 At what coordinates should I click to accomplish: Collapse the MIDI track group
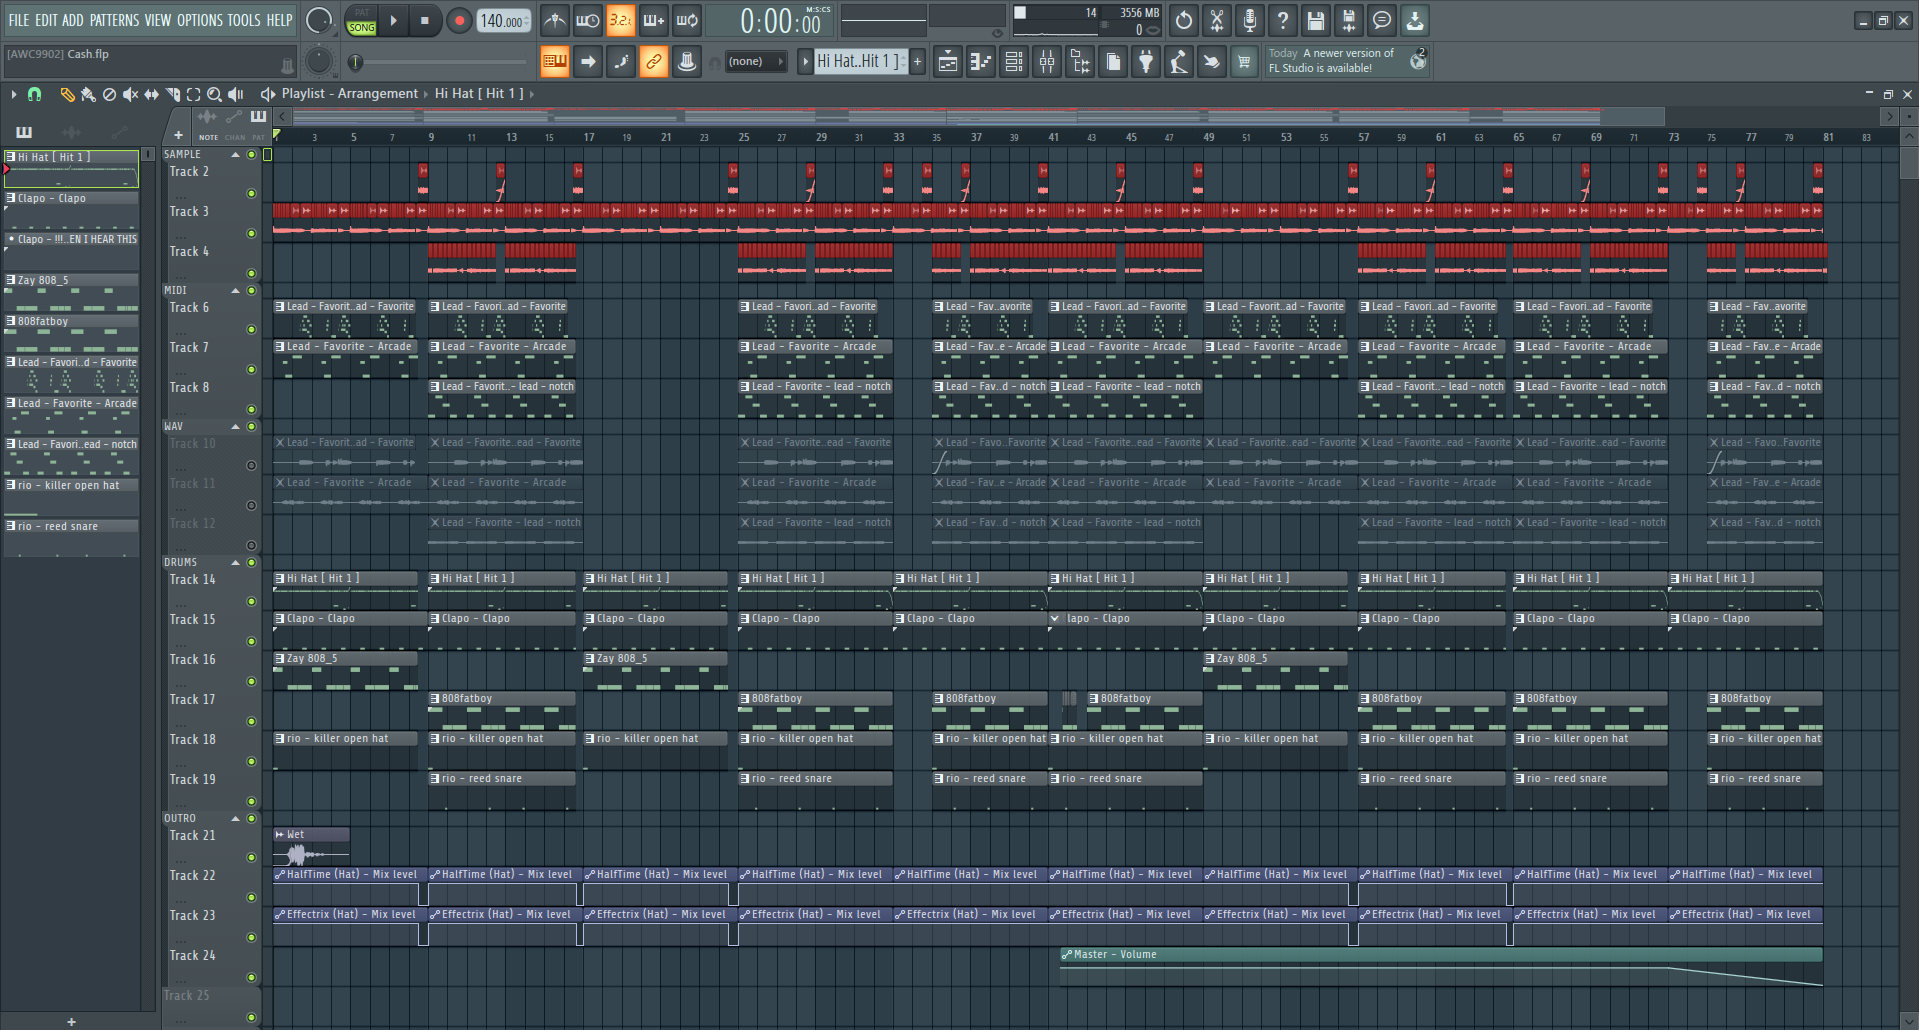pyautogui.click(x=236, y=291)
